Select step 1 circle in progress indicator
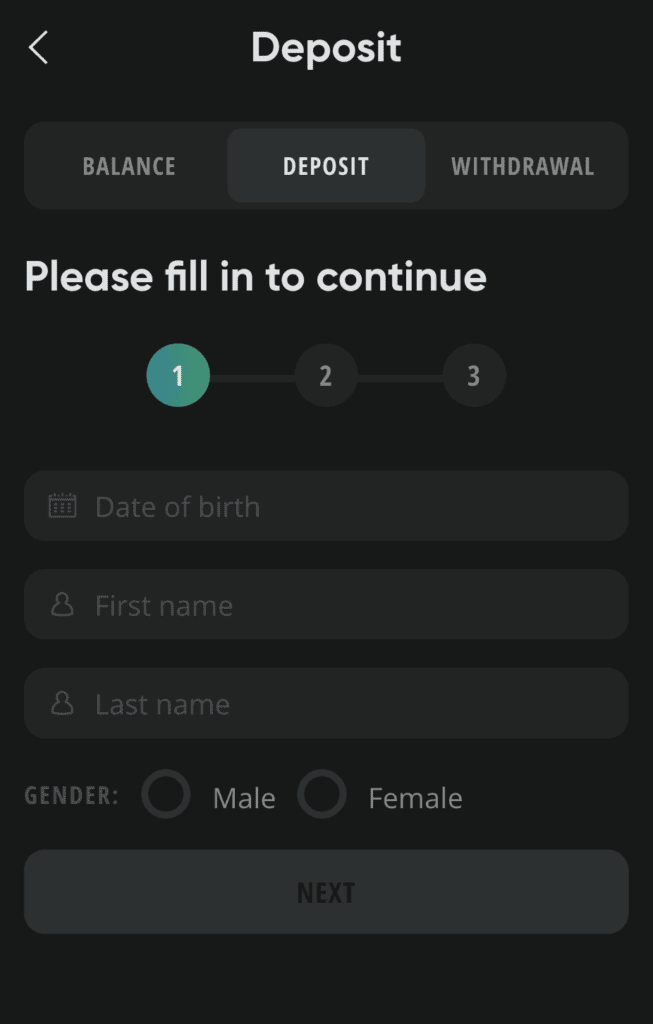 pyautogui.click(x=178, y=376)
